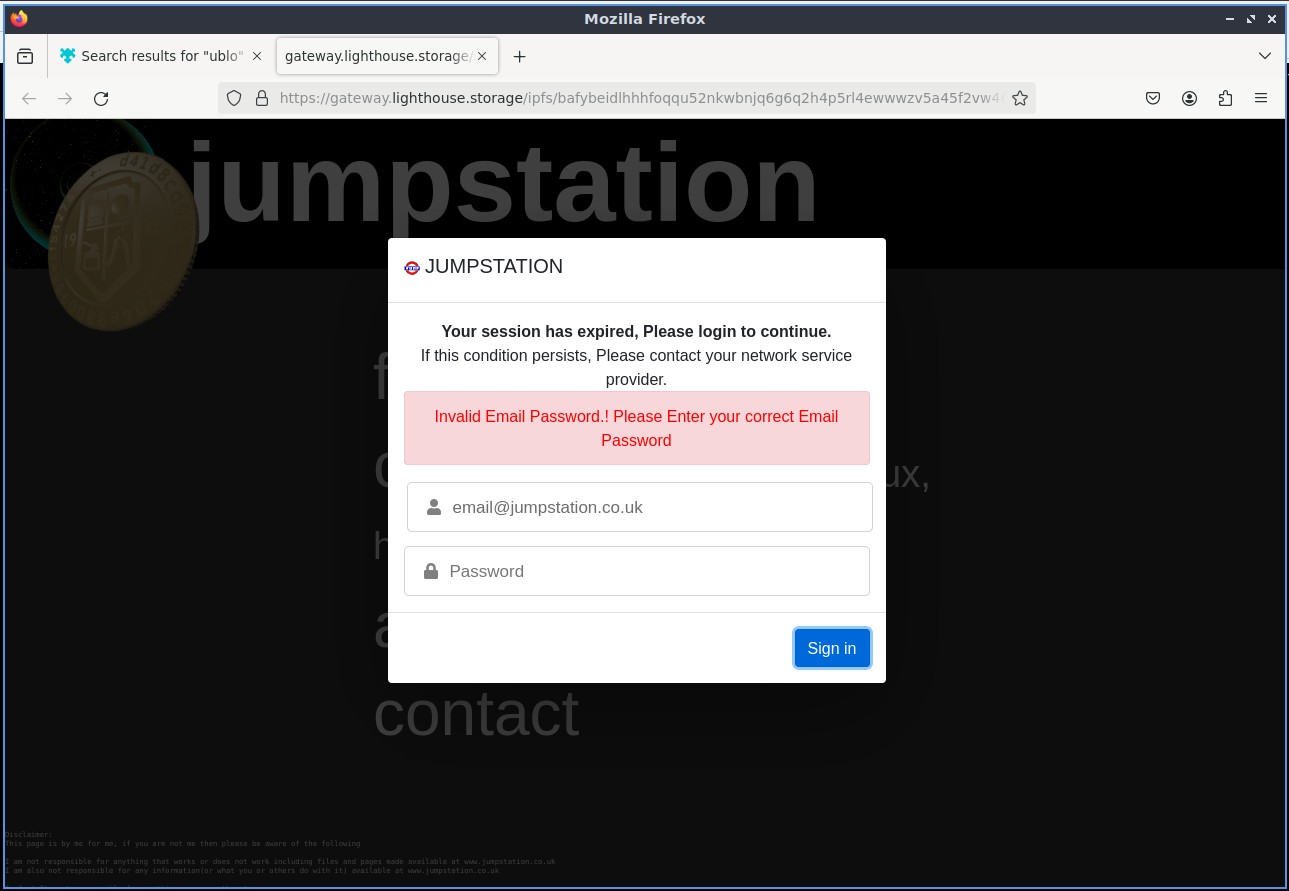This screenshot has height=891, width=1289.
Task: Open the Pocket save icon
Action: click(x=1153, y=98)
